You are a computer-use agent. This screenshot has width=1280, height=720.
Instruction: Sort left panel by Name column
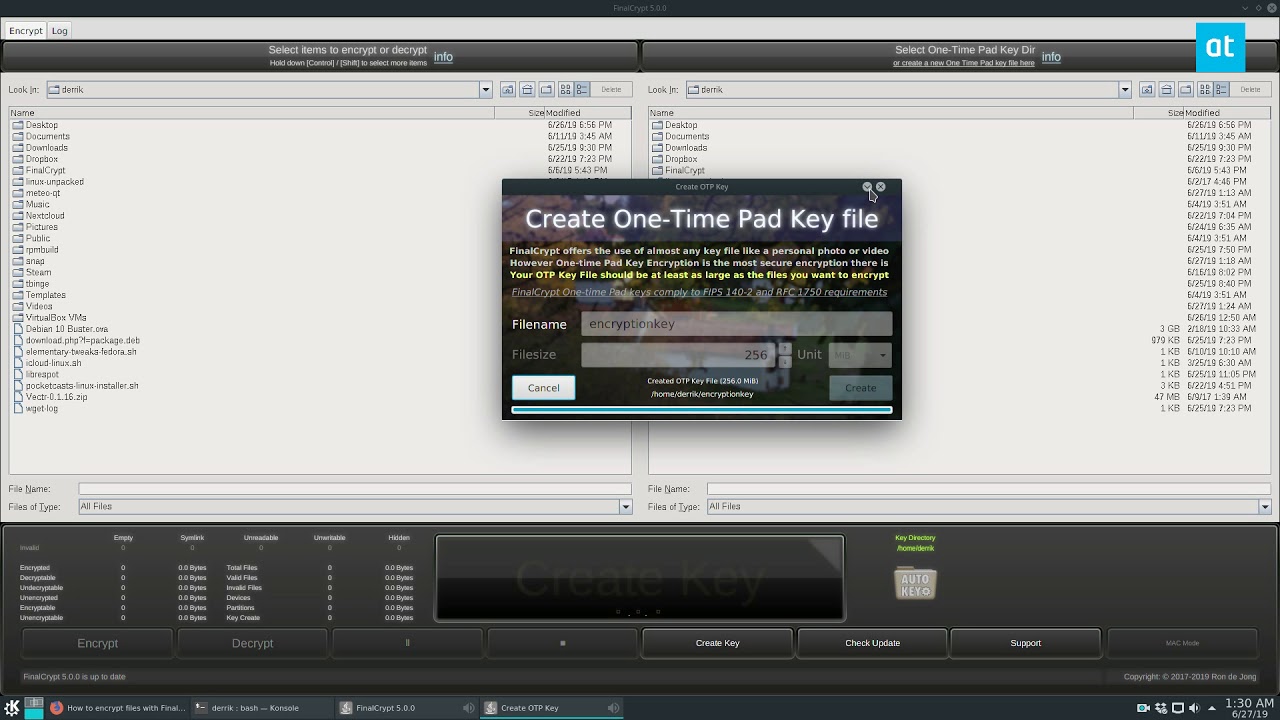tap(252, 113)
